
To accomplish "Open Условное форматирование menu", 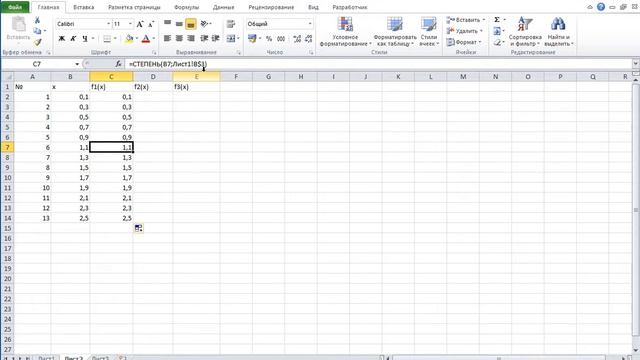I will pyautogui.click(x=345, y=32).
